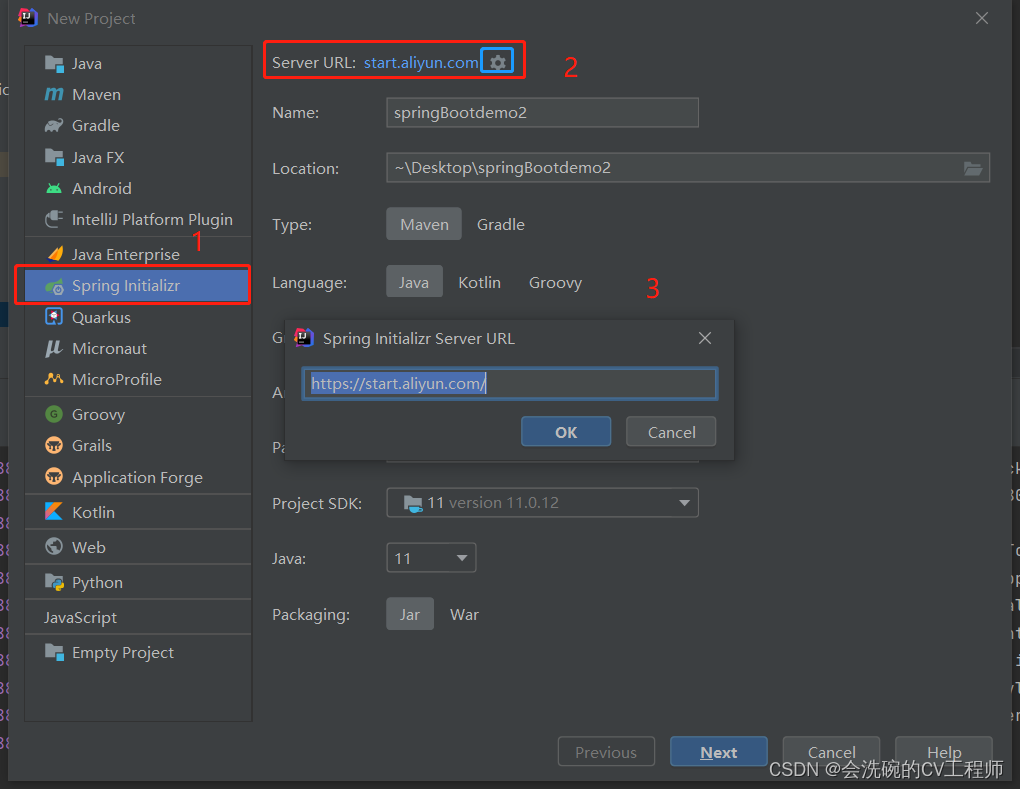Select Empty Project option
Viewport: 1020px width, 789px height.
(x=138, y=652)
